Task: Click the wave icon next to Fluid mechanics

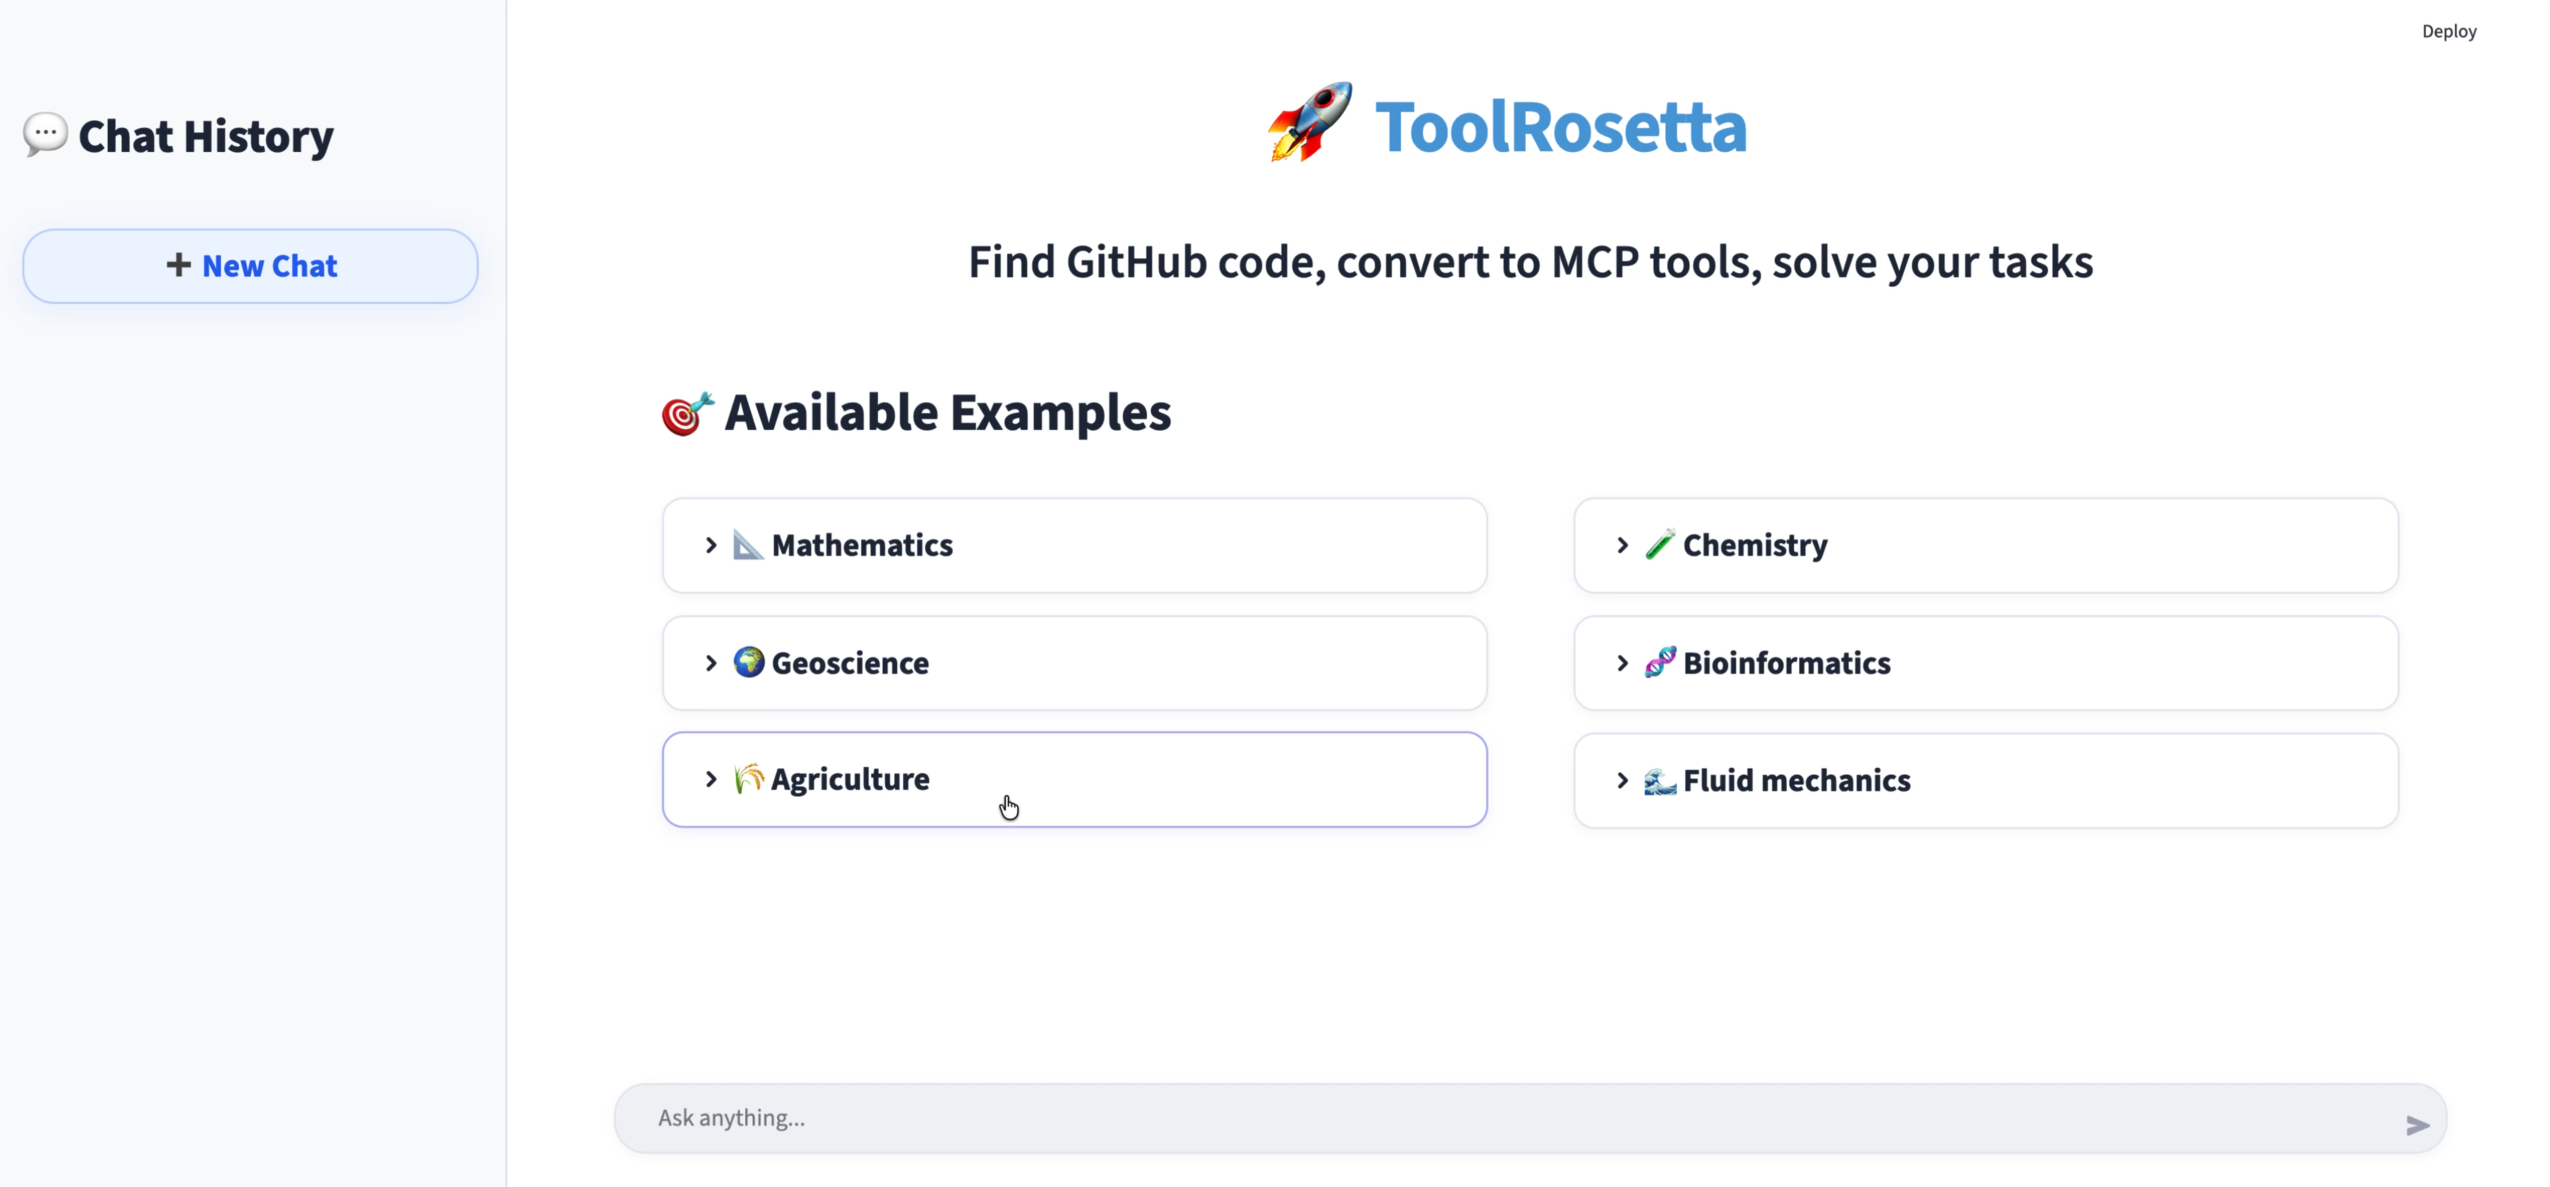Action: (1659, 781)
